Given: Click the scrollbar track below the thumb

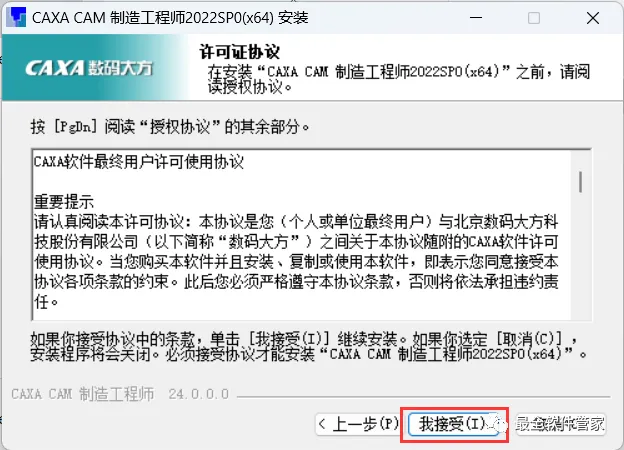Looking at the screenshot, I should pos(581,257).
